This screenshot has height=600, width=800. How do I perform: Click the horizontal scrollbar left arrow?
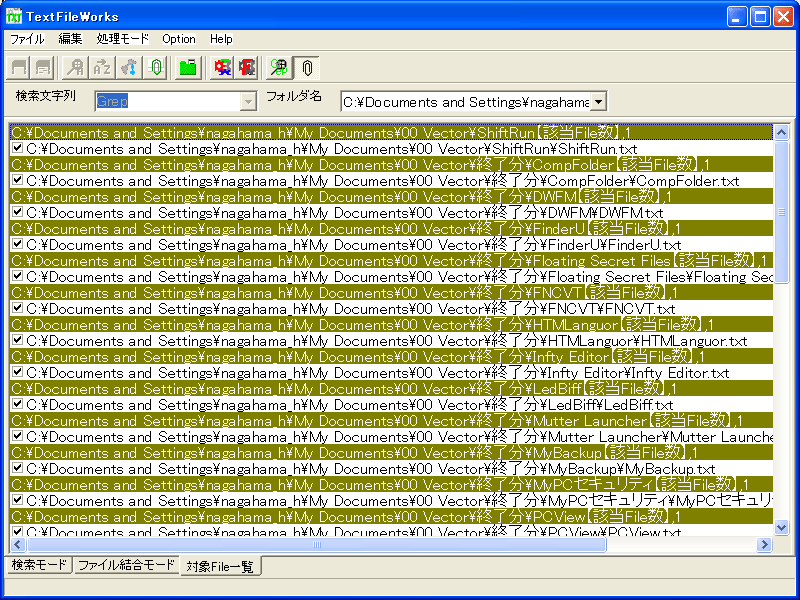pos(18,544)
